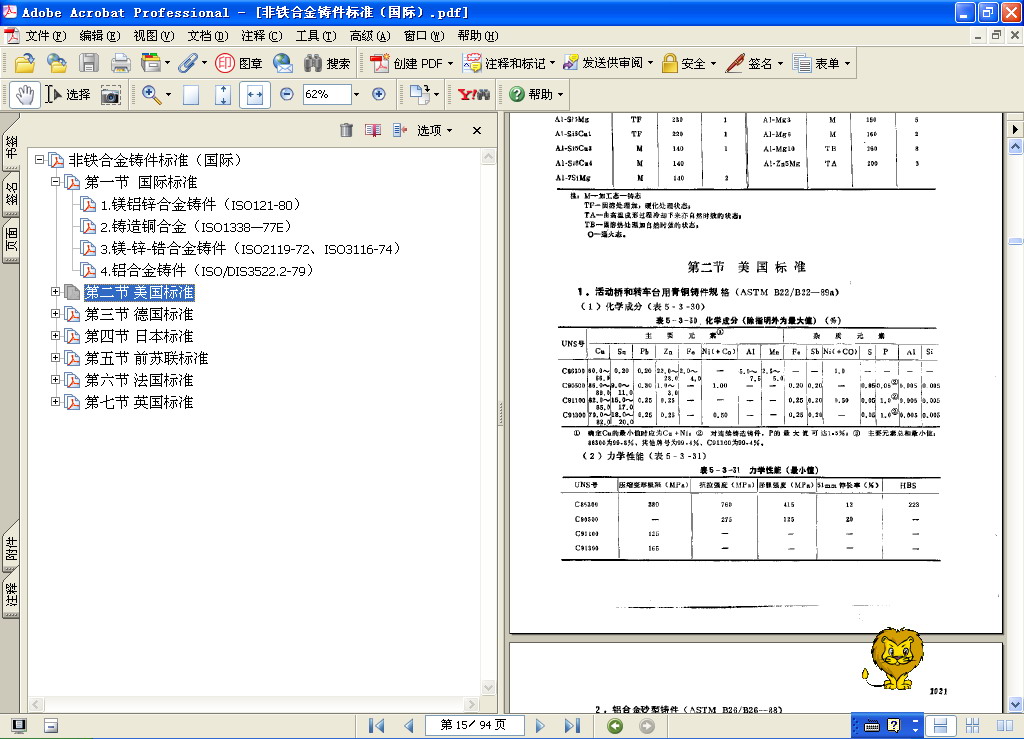Click the 签名 sign button in toolbar
The height and width of the screenshot is (739, 1024).
pos(754,63)
